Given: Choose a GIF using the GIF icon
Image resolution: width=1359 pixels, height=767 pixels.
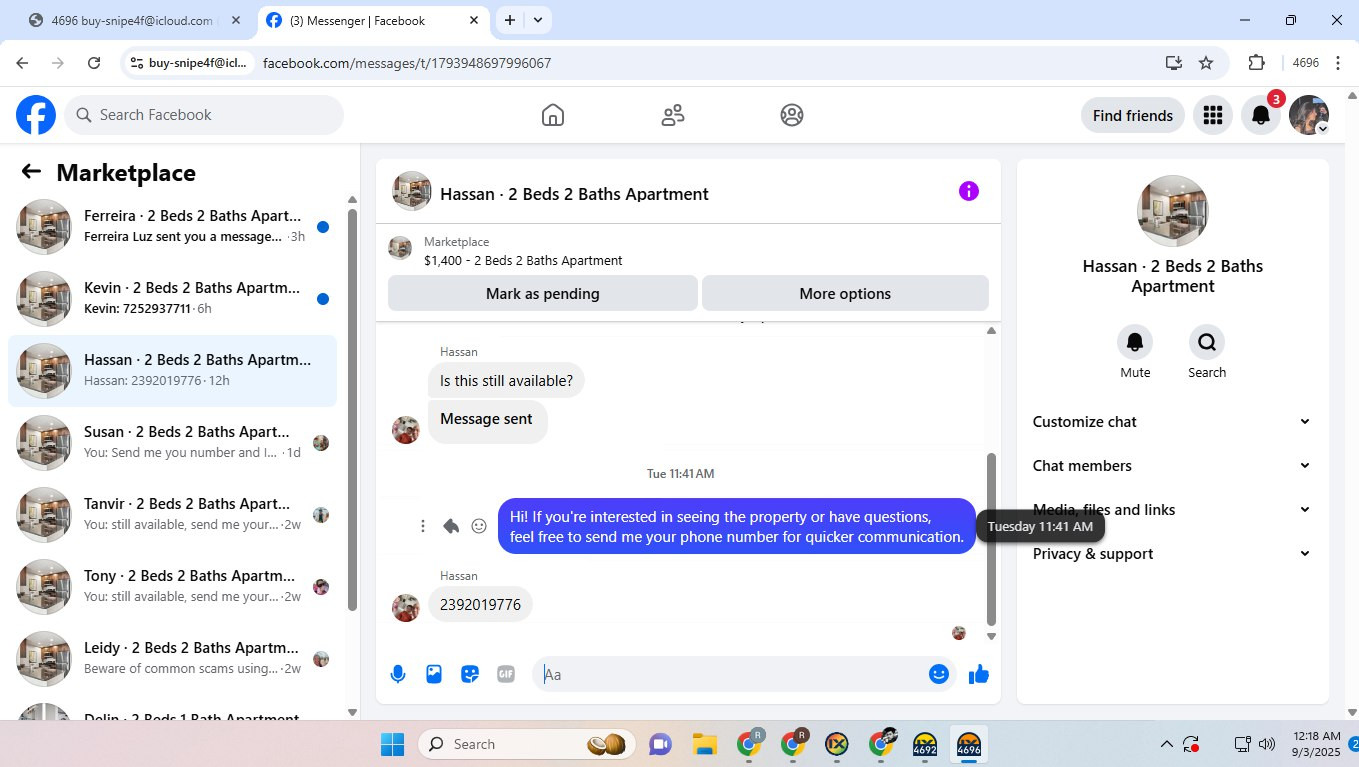Looking at the screenshot, I should (506, 674).
